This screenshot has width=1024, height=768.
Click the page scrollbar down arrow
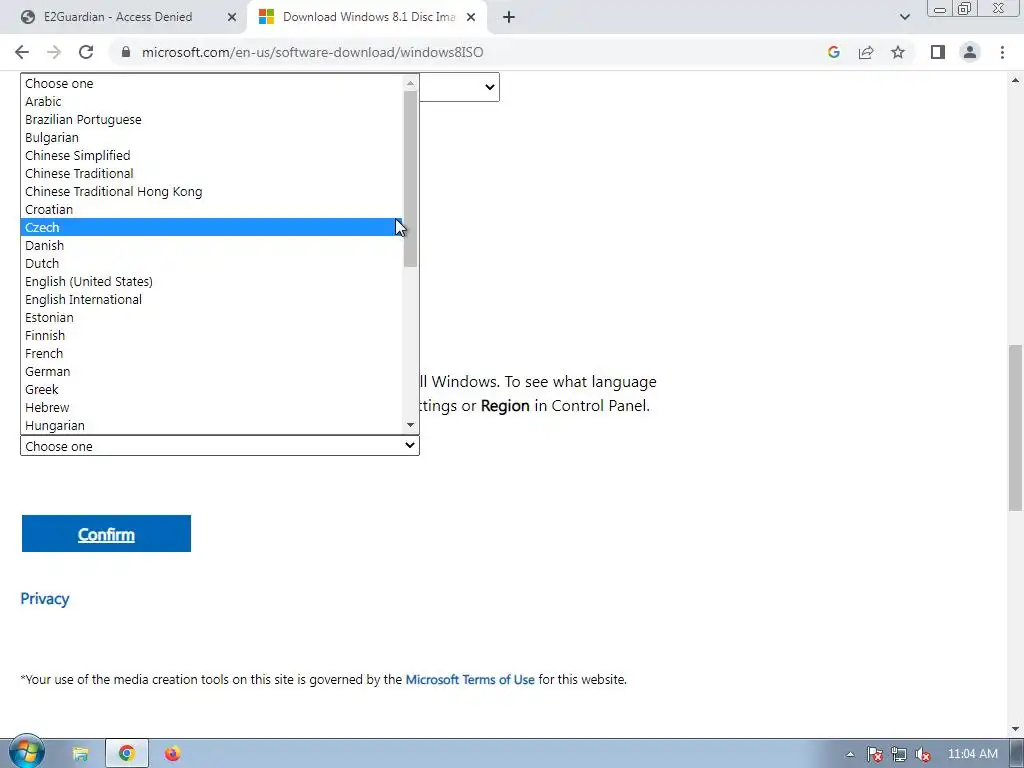pos(1016,728)
